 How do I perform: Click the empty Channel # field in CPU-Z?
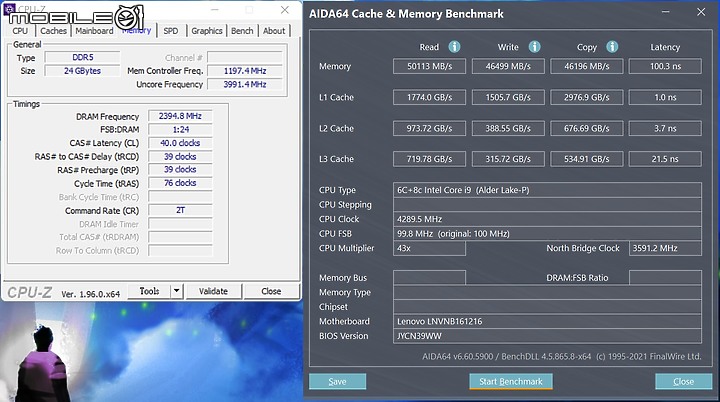tap(245, 57)
